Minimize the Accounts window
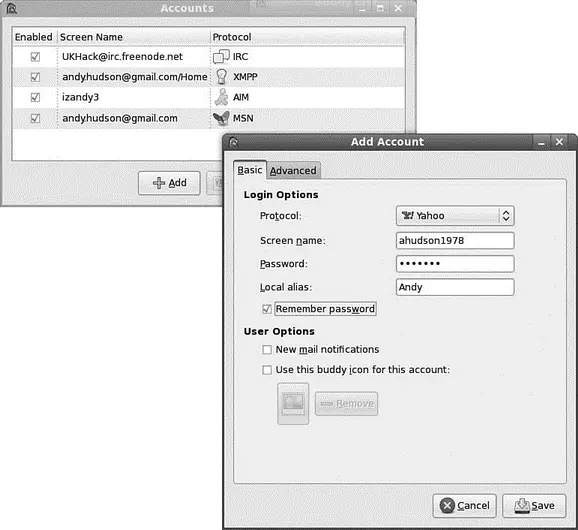Viewport: 578px width, 530px height. click(362, 8)
